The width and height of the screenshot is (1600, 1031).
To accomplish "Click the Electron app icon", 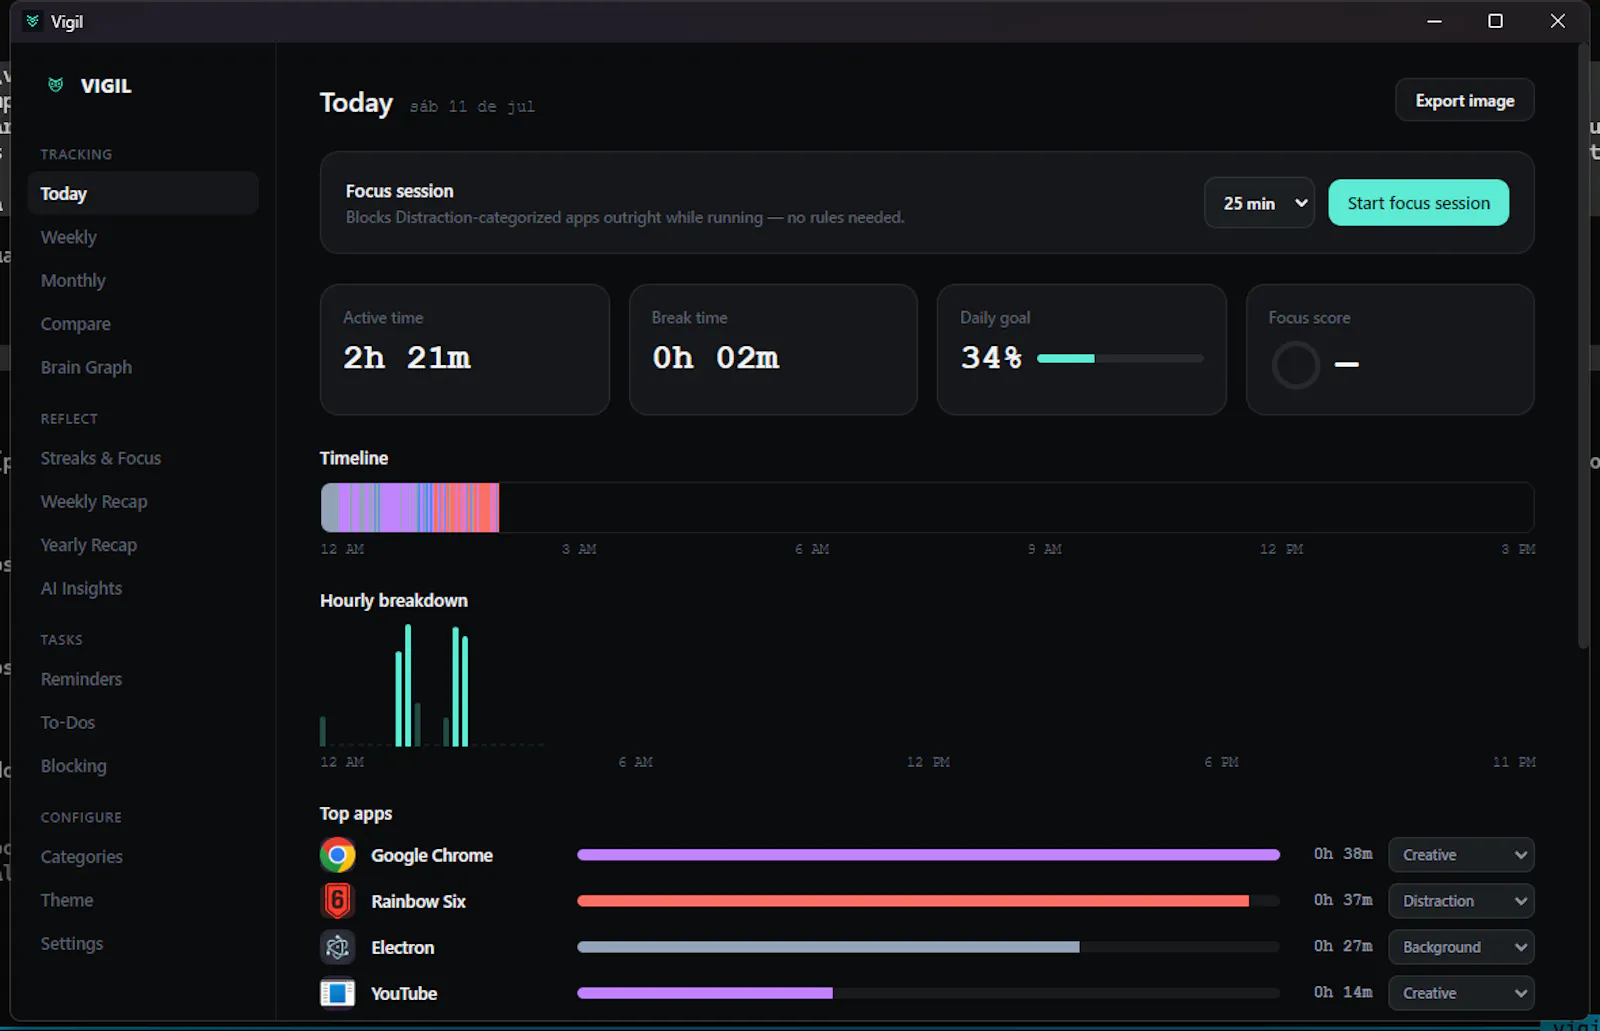I will (338, 947).
